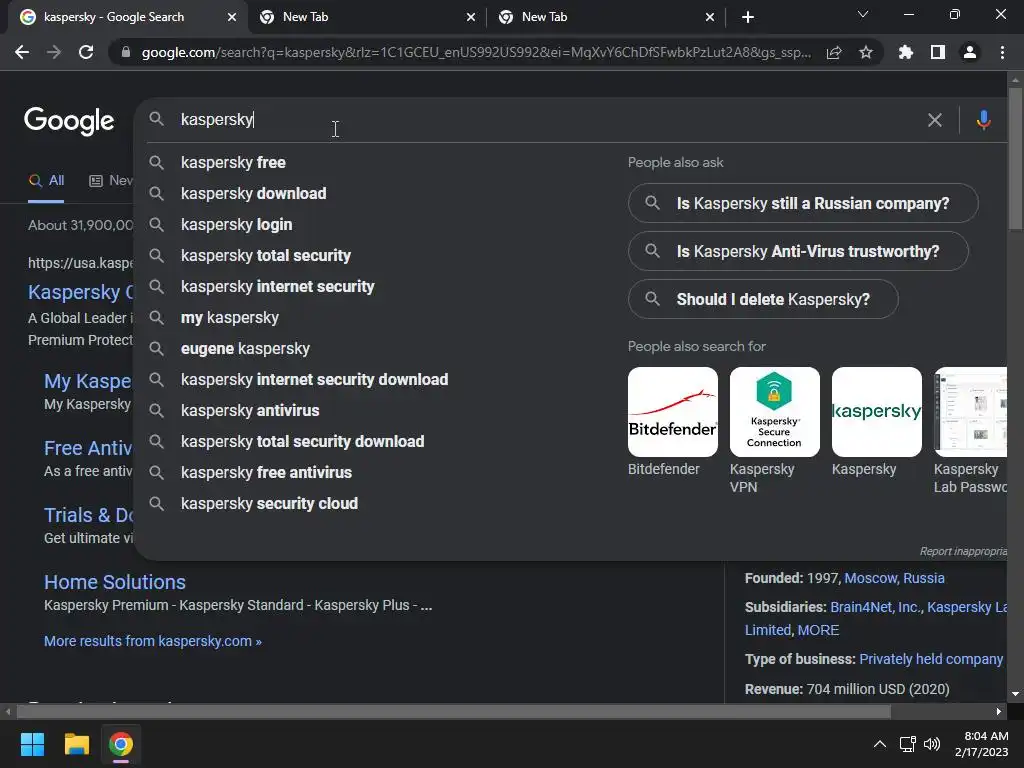Image resolution: width=1024 pixels, height=768 pixels.
Task: Click the share page icon in address bar
Action: tap(834, 53)
